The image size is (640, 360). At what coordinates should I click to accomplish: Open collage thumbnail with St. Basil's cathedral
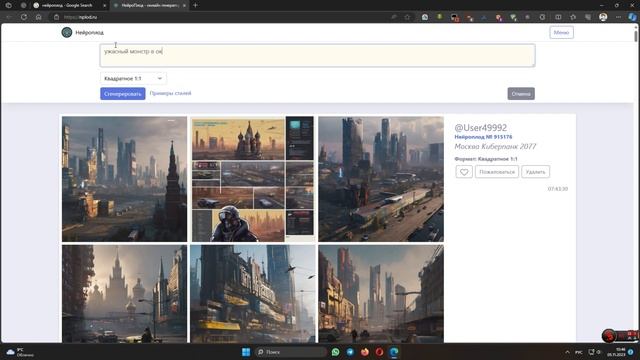[x=253, y=179]
